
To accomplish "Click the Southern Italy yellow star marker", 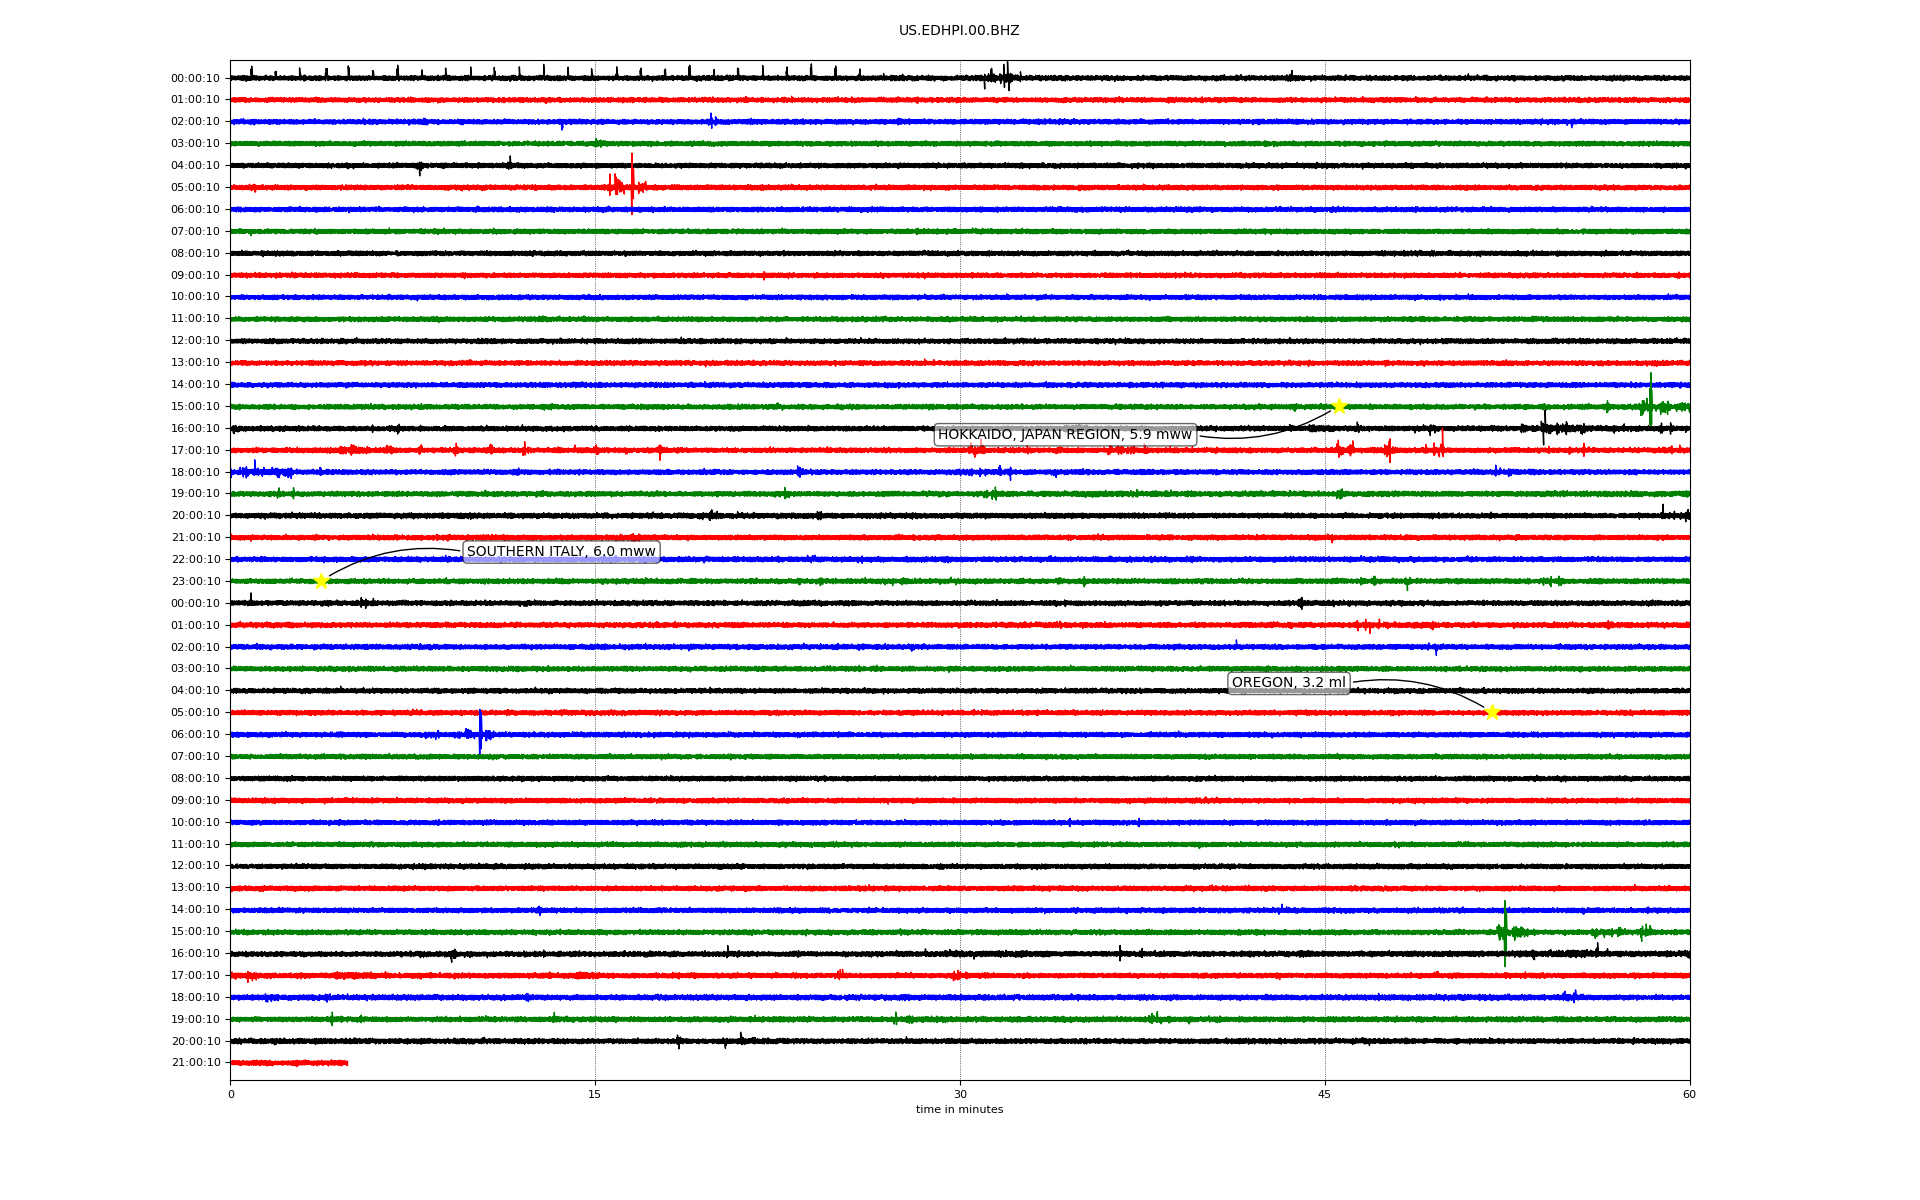I will pyautogui.click(x=321, y=581).
